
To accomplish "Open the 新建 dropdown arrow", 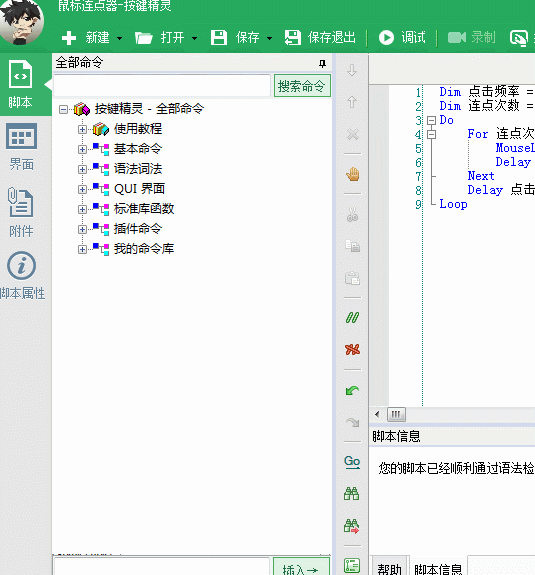I will point(120,38).
